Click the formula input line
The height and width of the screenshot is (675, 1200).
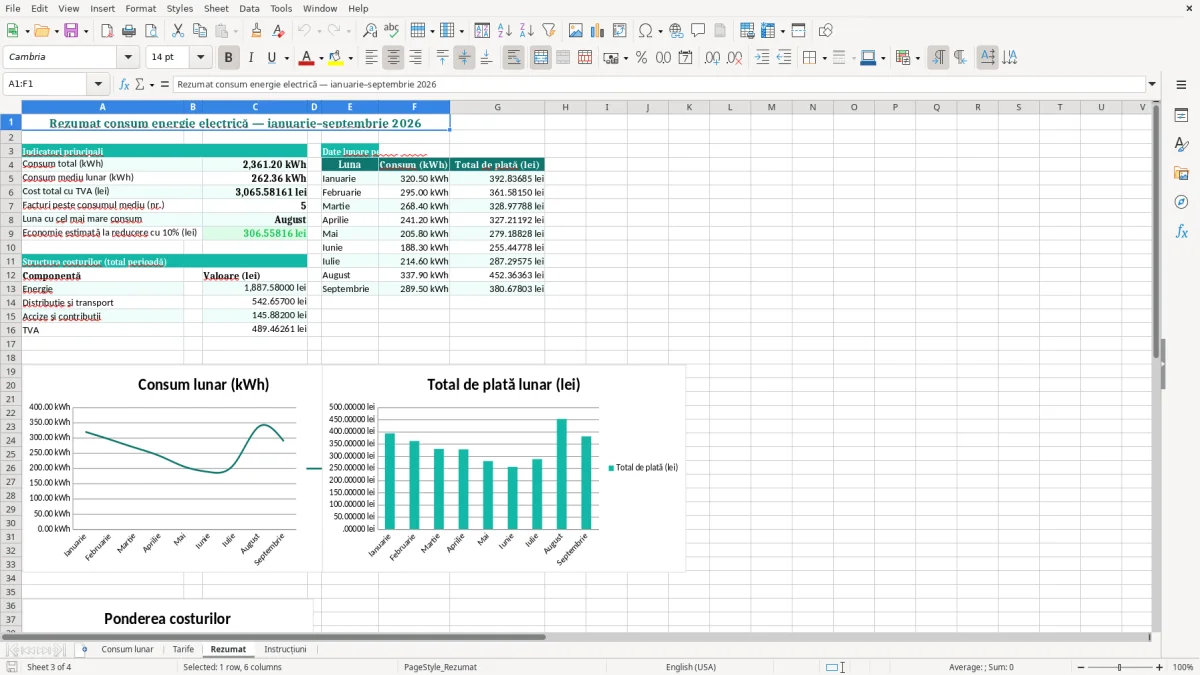coord(659,85)
